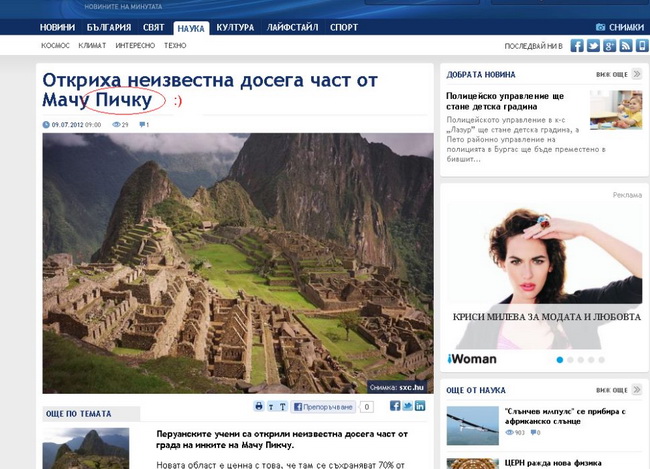Decrease text size with the small T icon
Screen dimensions: 650x469
pos(271,407)
